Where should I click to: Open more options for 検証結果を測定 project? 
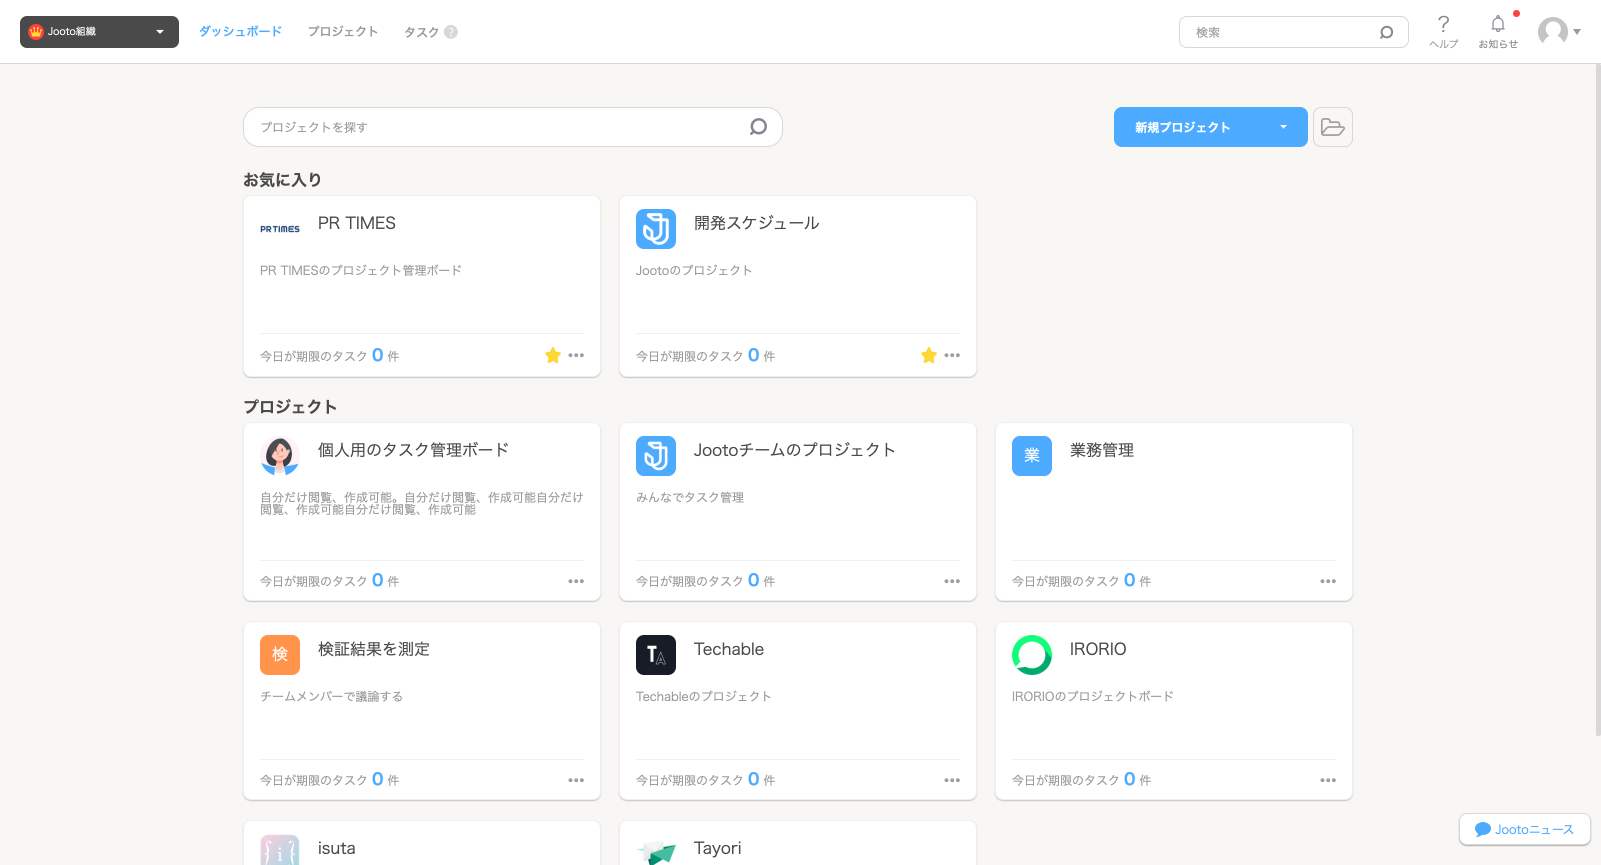(575, 780)
